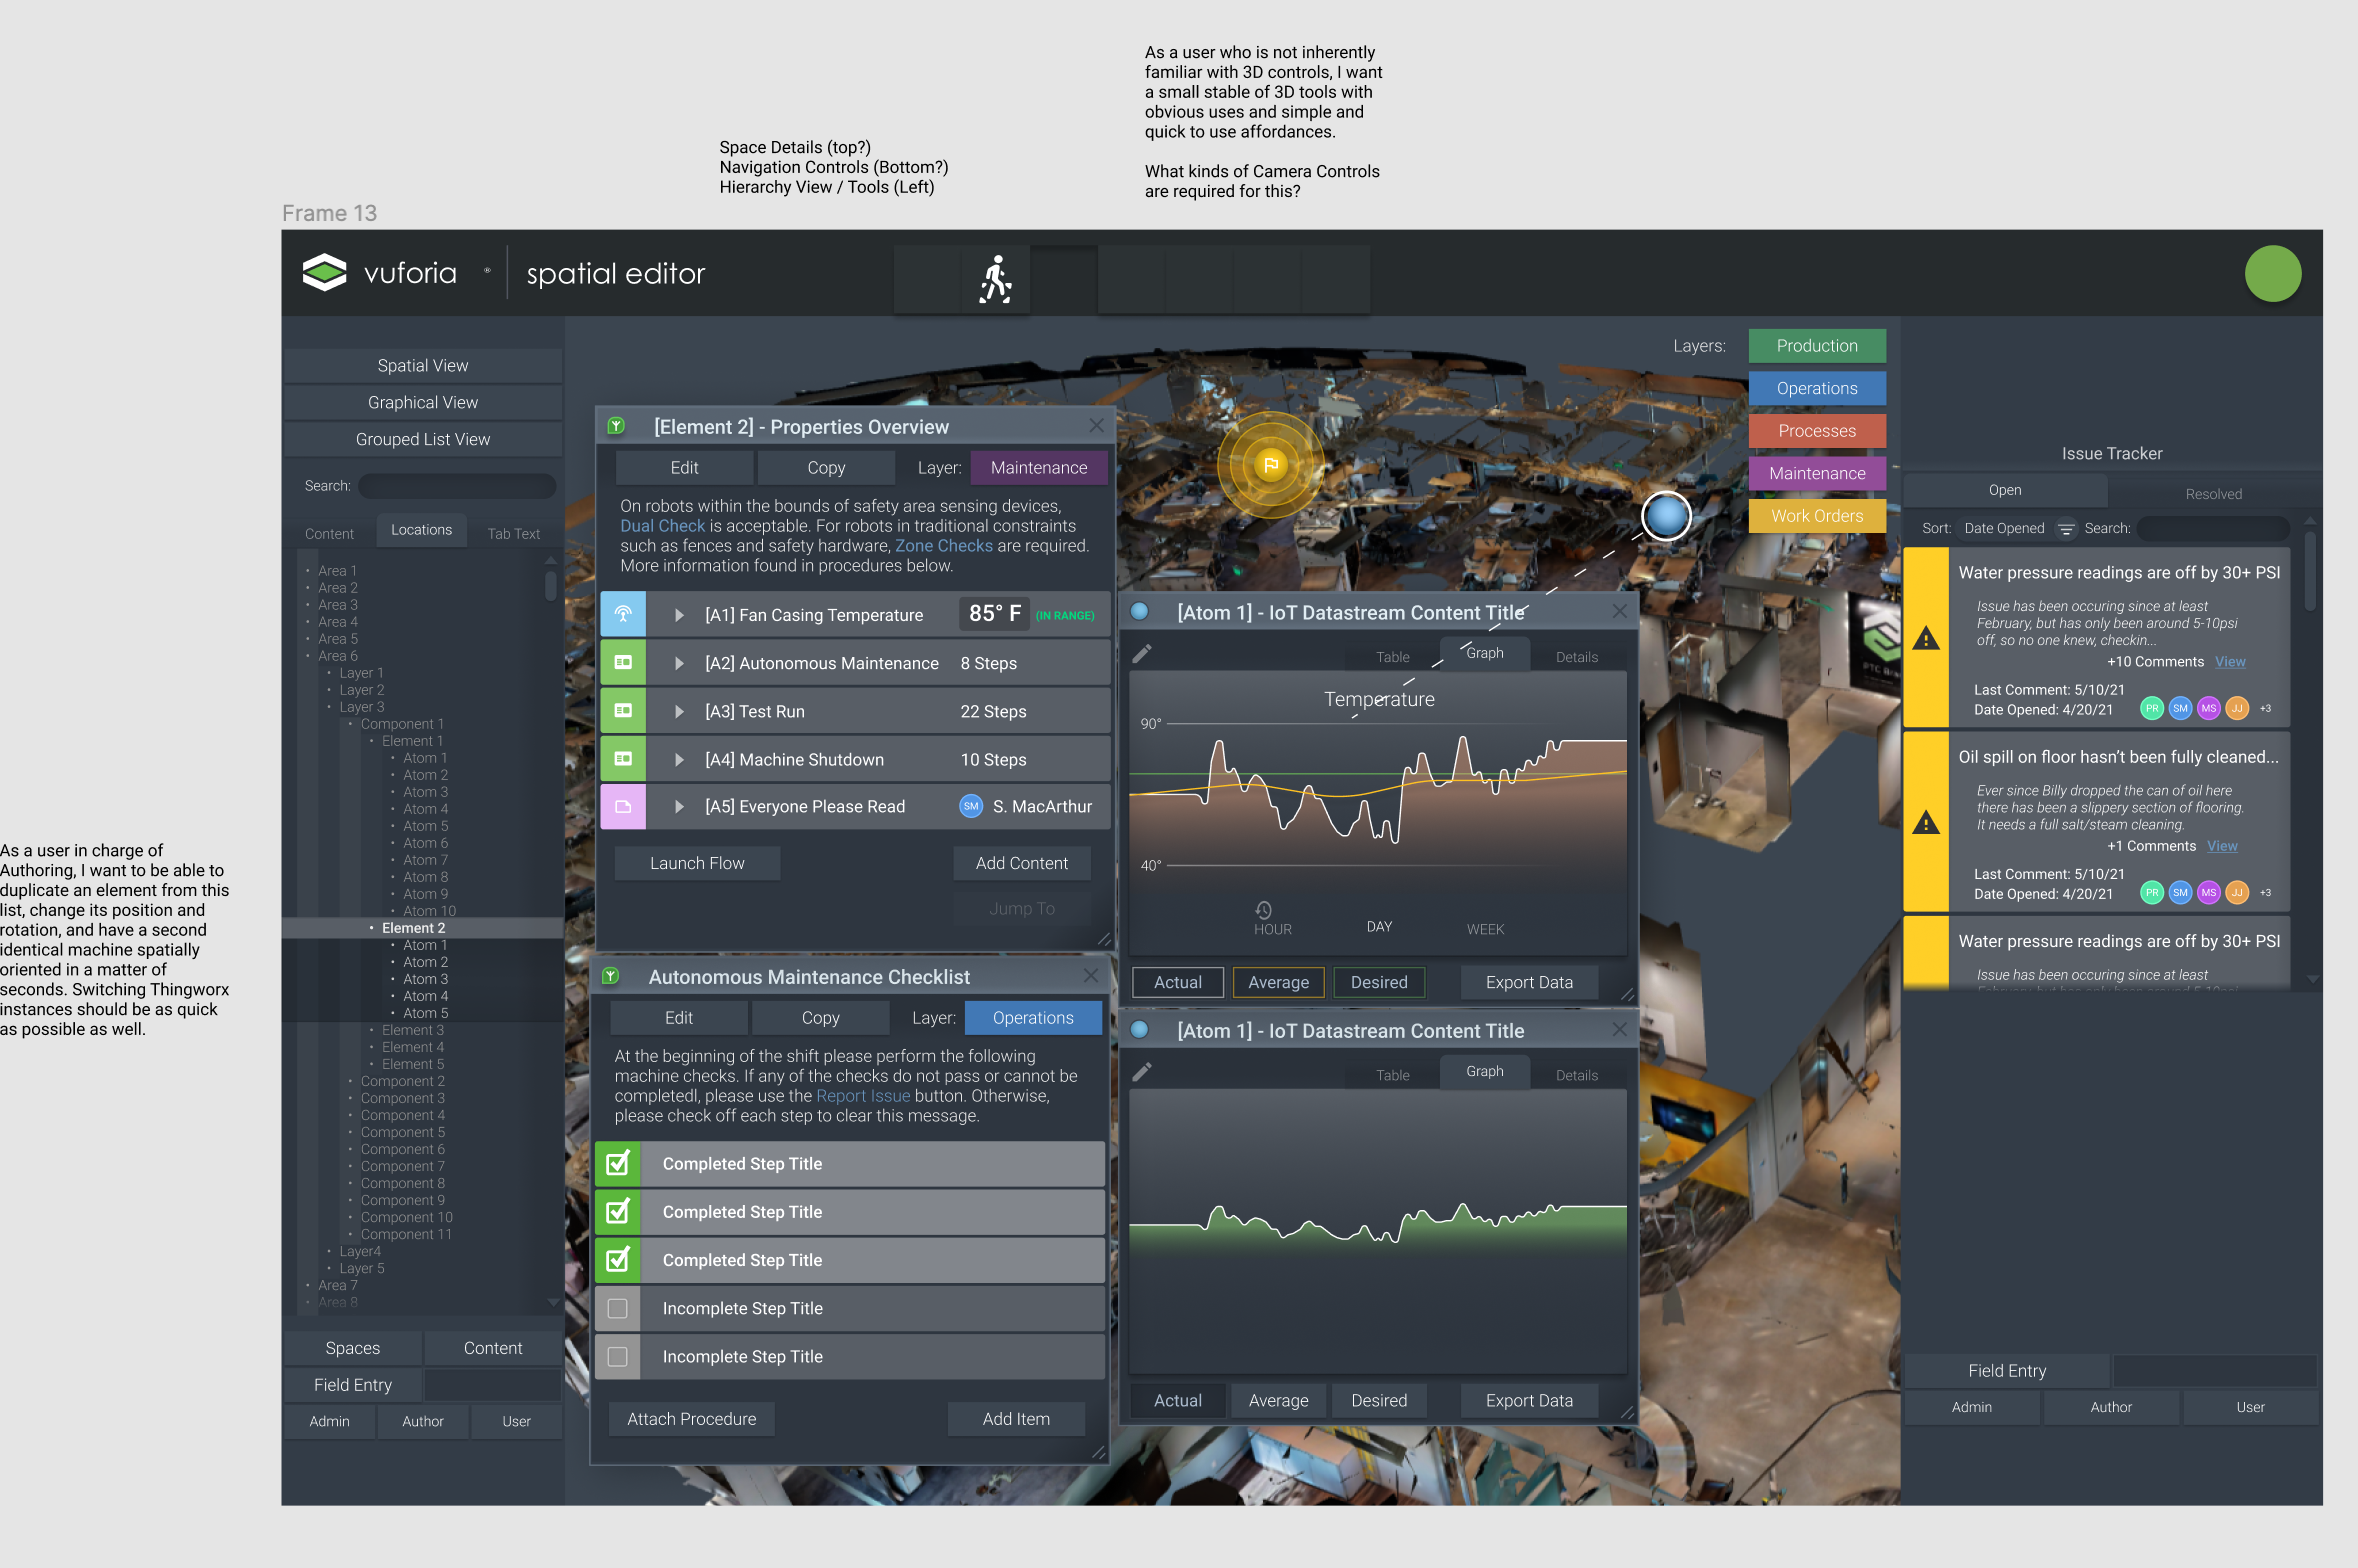This screenshot has height=1568, width=2358.
Task: Select the blue sphere marker in 3D view
Action: (1666, 516)
